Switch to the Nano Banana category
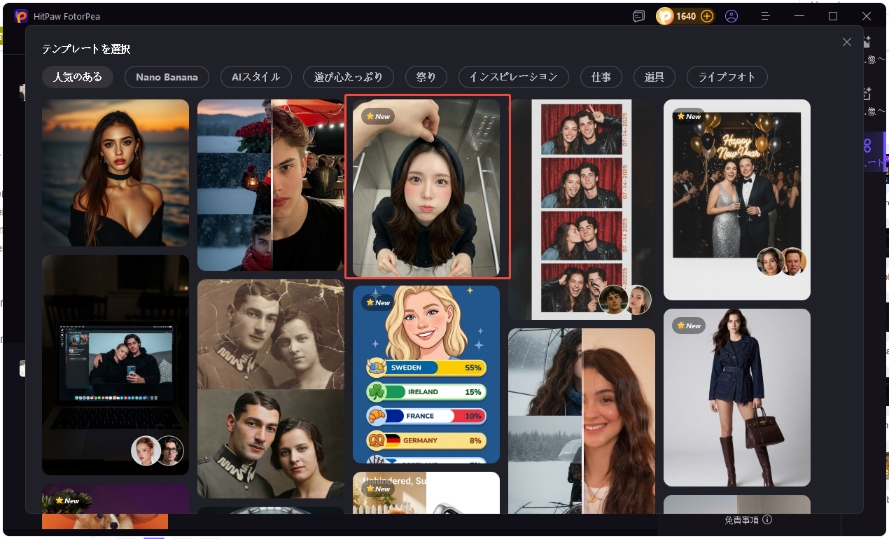This screenshot has width=889, height=539. pos(167,77)
